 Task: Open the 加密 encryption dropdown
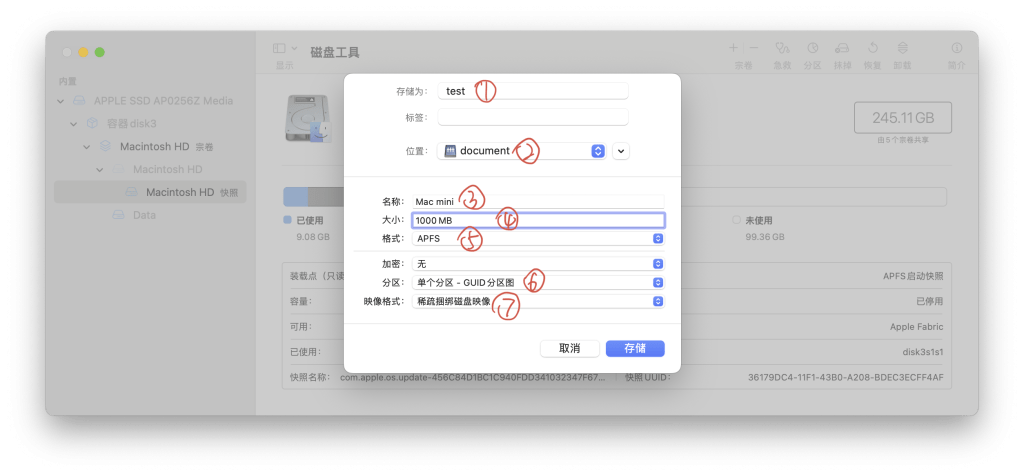[x=538, y=264]
